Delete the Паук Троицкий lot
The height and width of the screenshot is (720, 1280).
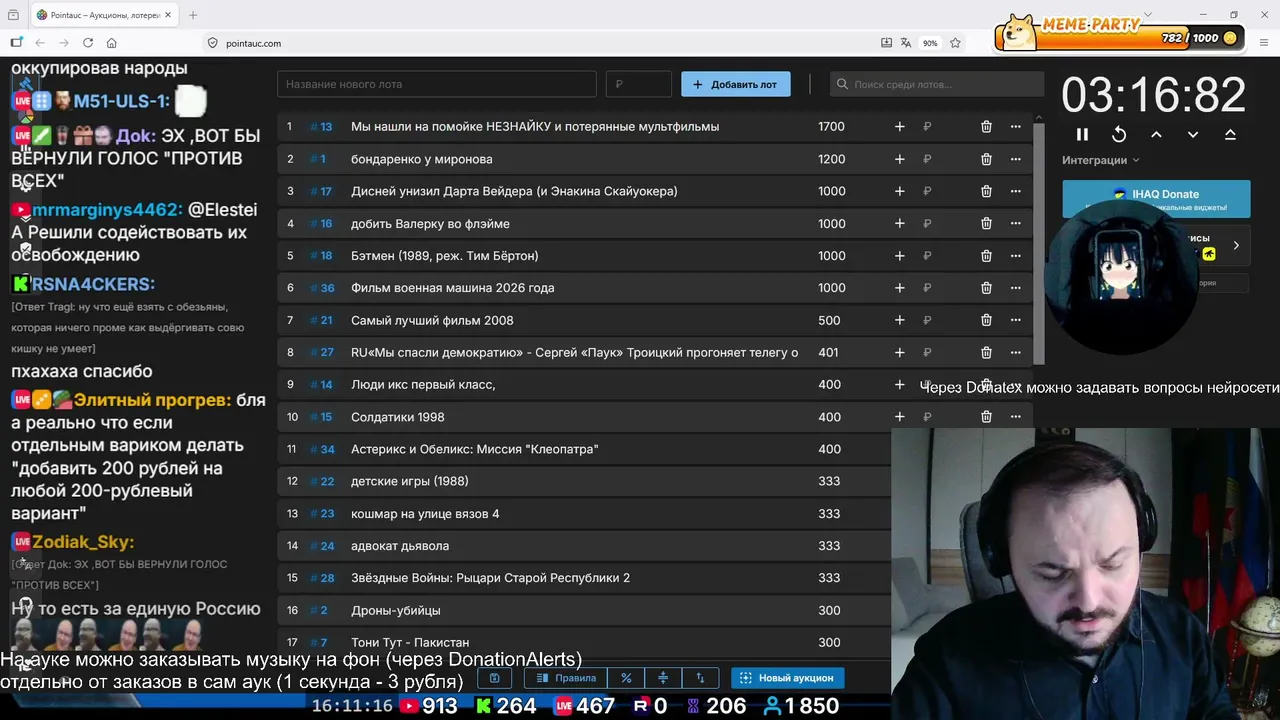coord(986,352)
